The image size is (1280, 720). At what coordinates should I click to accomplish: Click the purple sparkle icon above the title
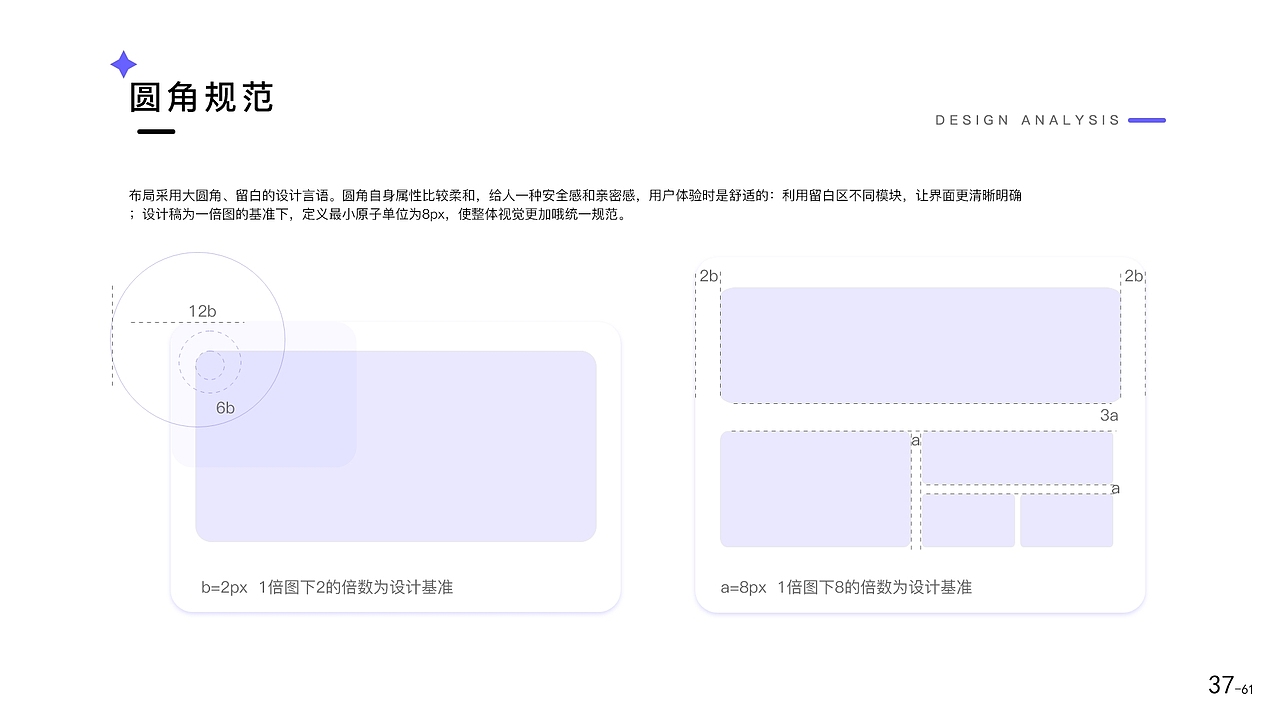[x=122, y=64]
